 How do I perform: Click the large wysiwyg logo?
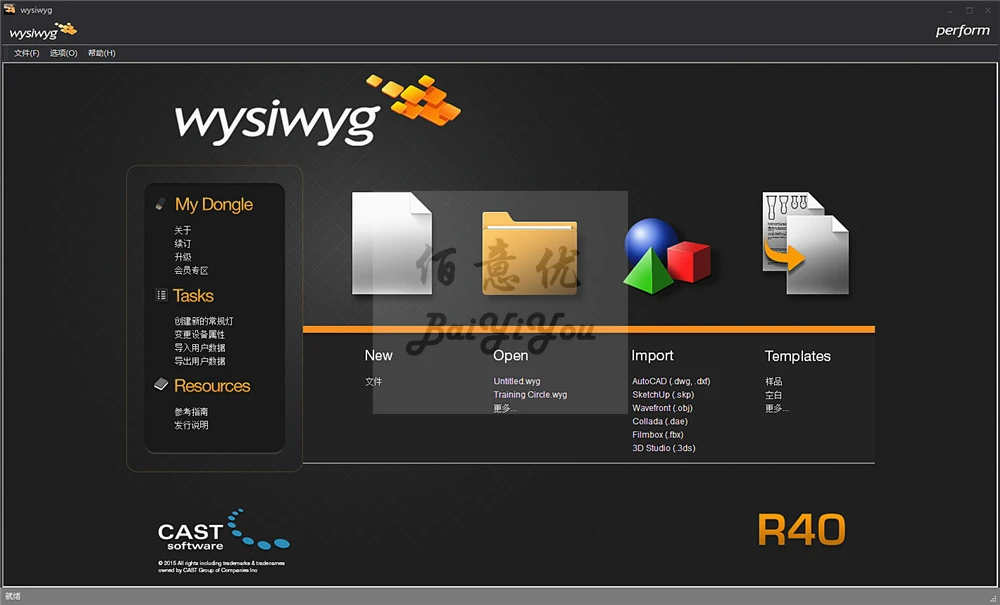point(317,110)
